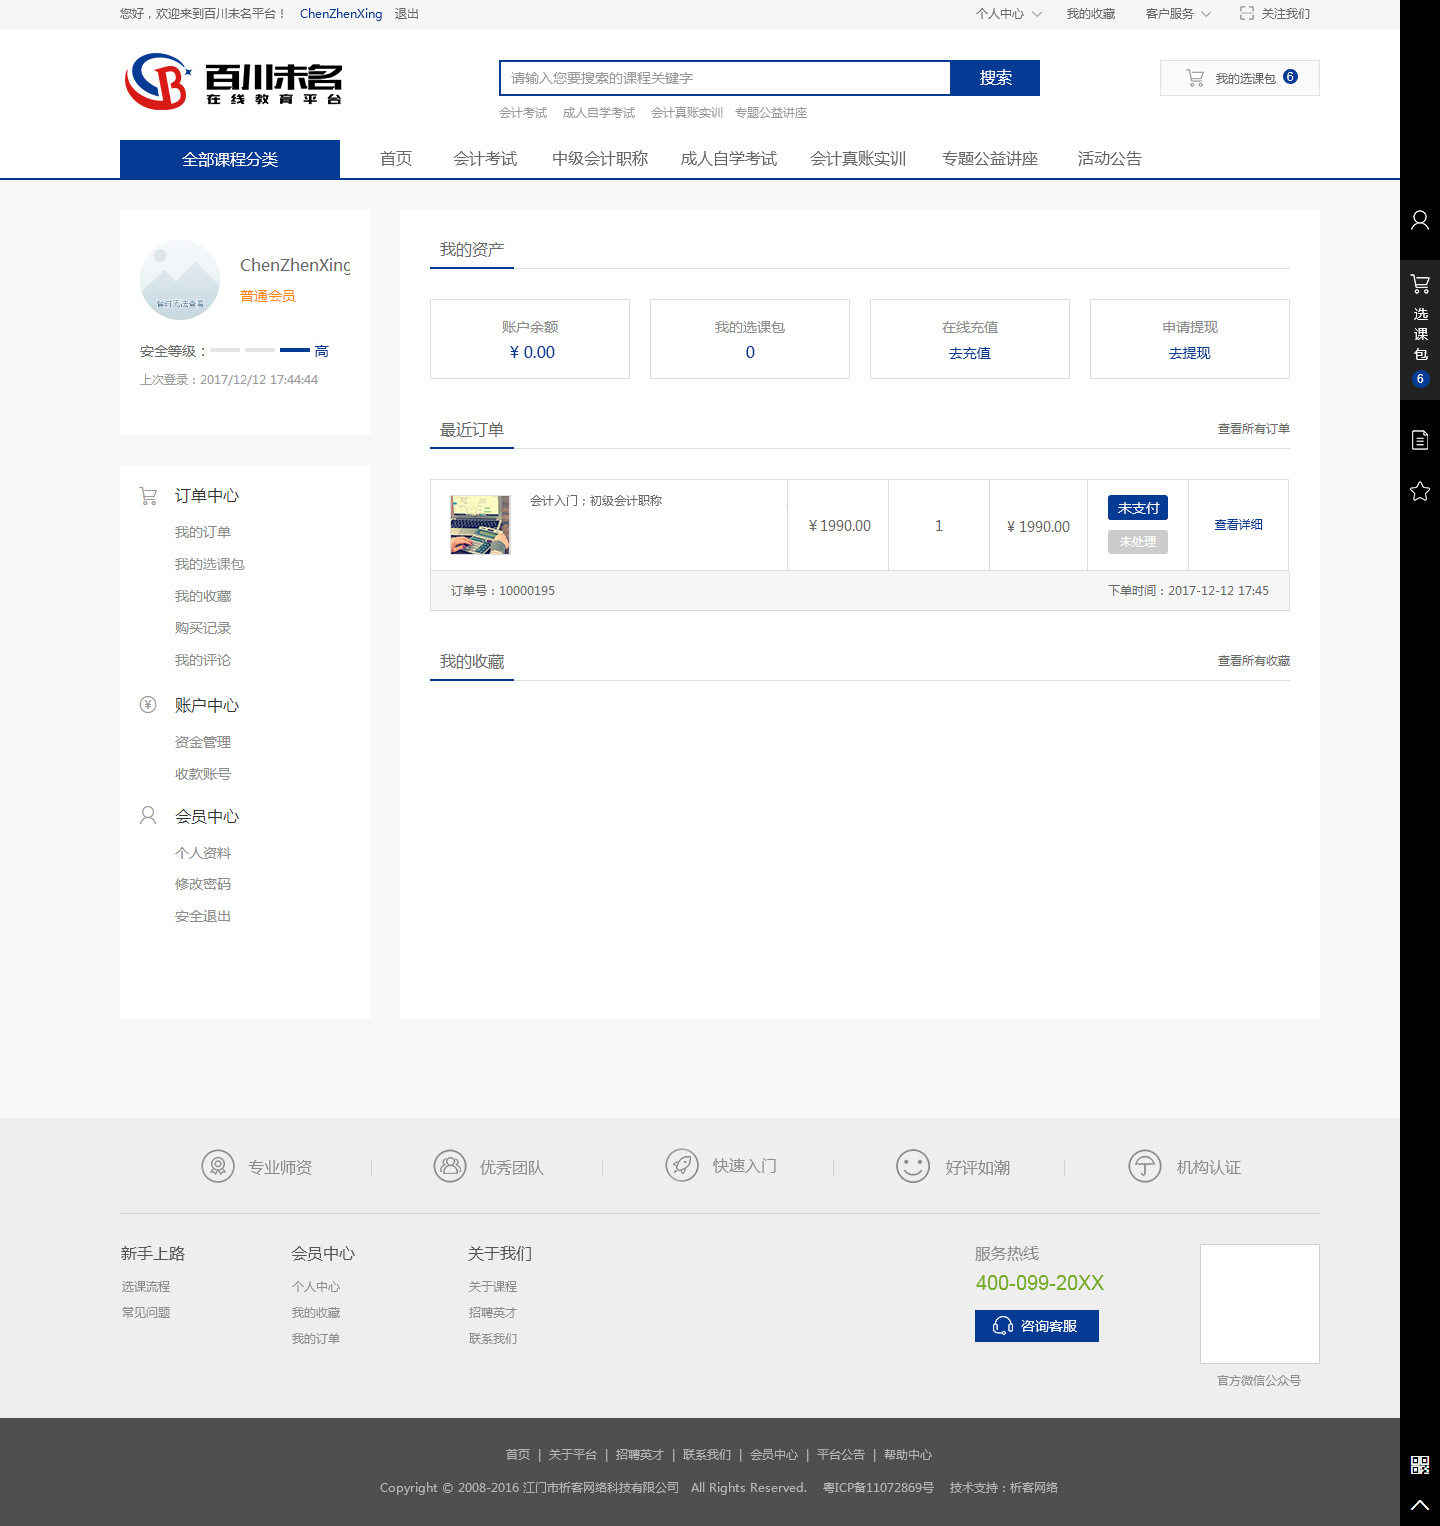Viewport: 1440px width, 1526px height.
Task: Open 修改密码 in the left sidebar
Action: coord(203,884)
